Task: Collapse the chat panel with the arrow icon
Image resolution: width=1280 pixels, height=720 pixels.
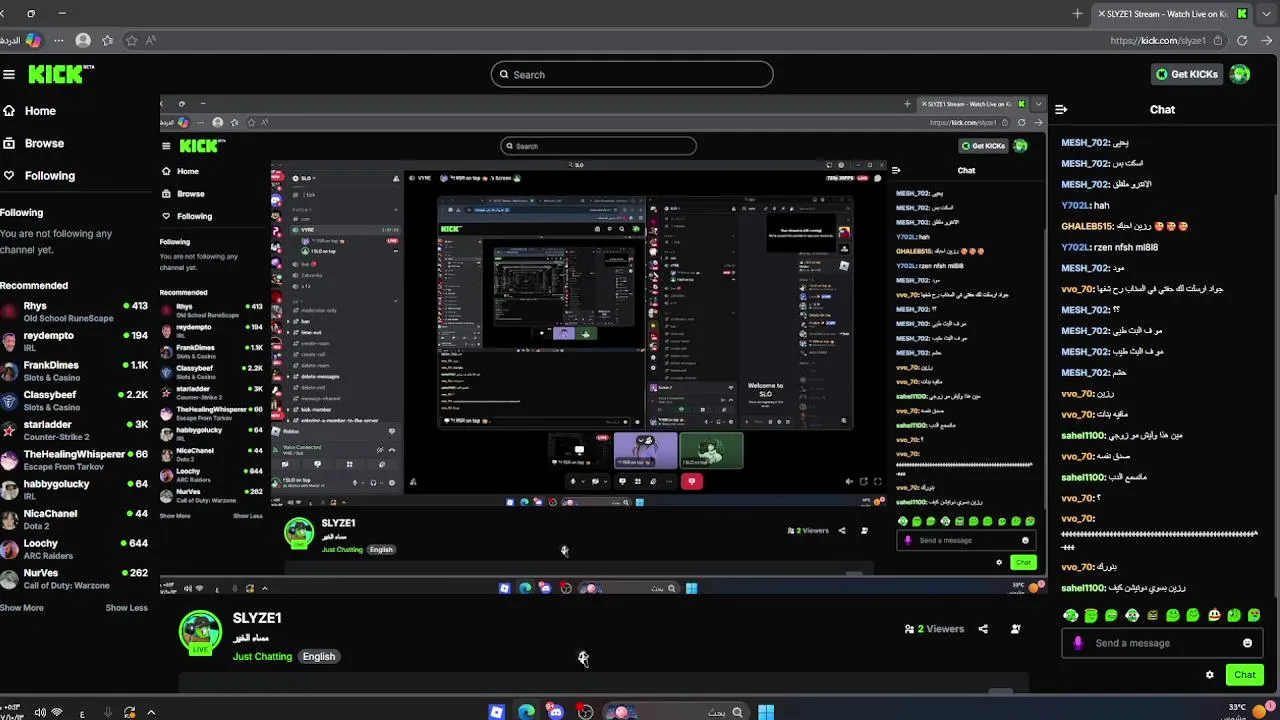Action: 1061,110
